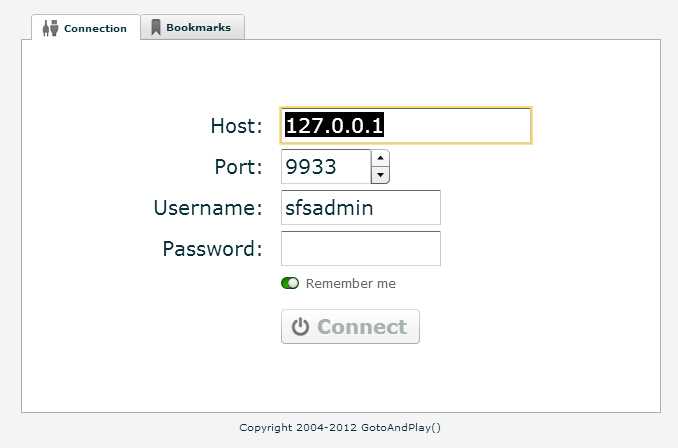The image size is (678, 448).
Task: Click the Username label
Action: 208,208
